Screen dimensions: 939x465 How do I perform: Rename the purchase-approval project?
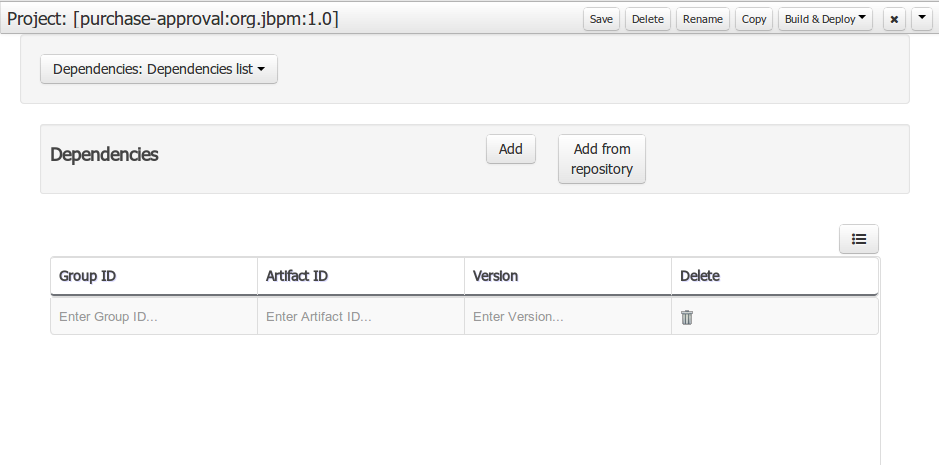pyautogui.click(x=703, y=19)
